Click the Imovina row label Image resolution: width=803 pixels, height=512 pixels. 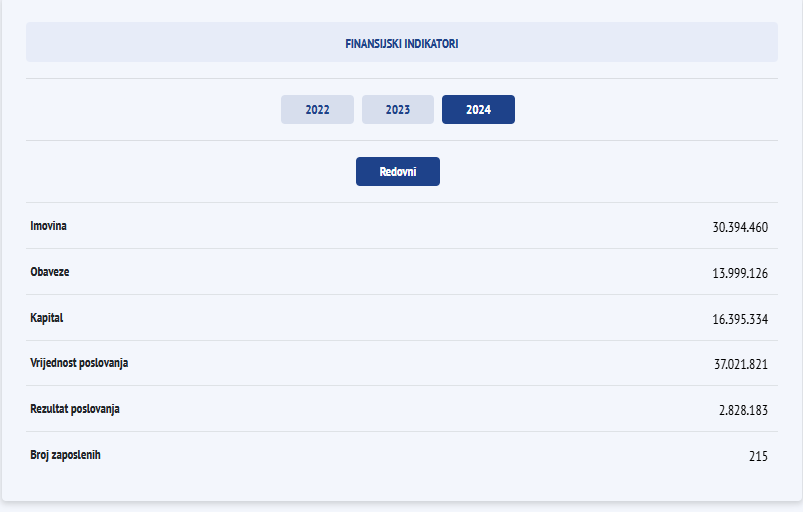(x=49, y=226)
